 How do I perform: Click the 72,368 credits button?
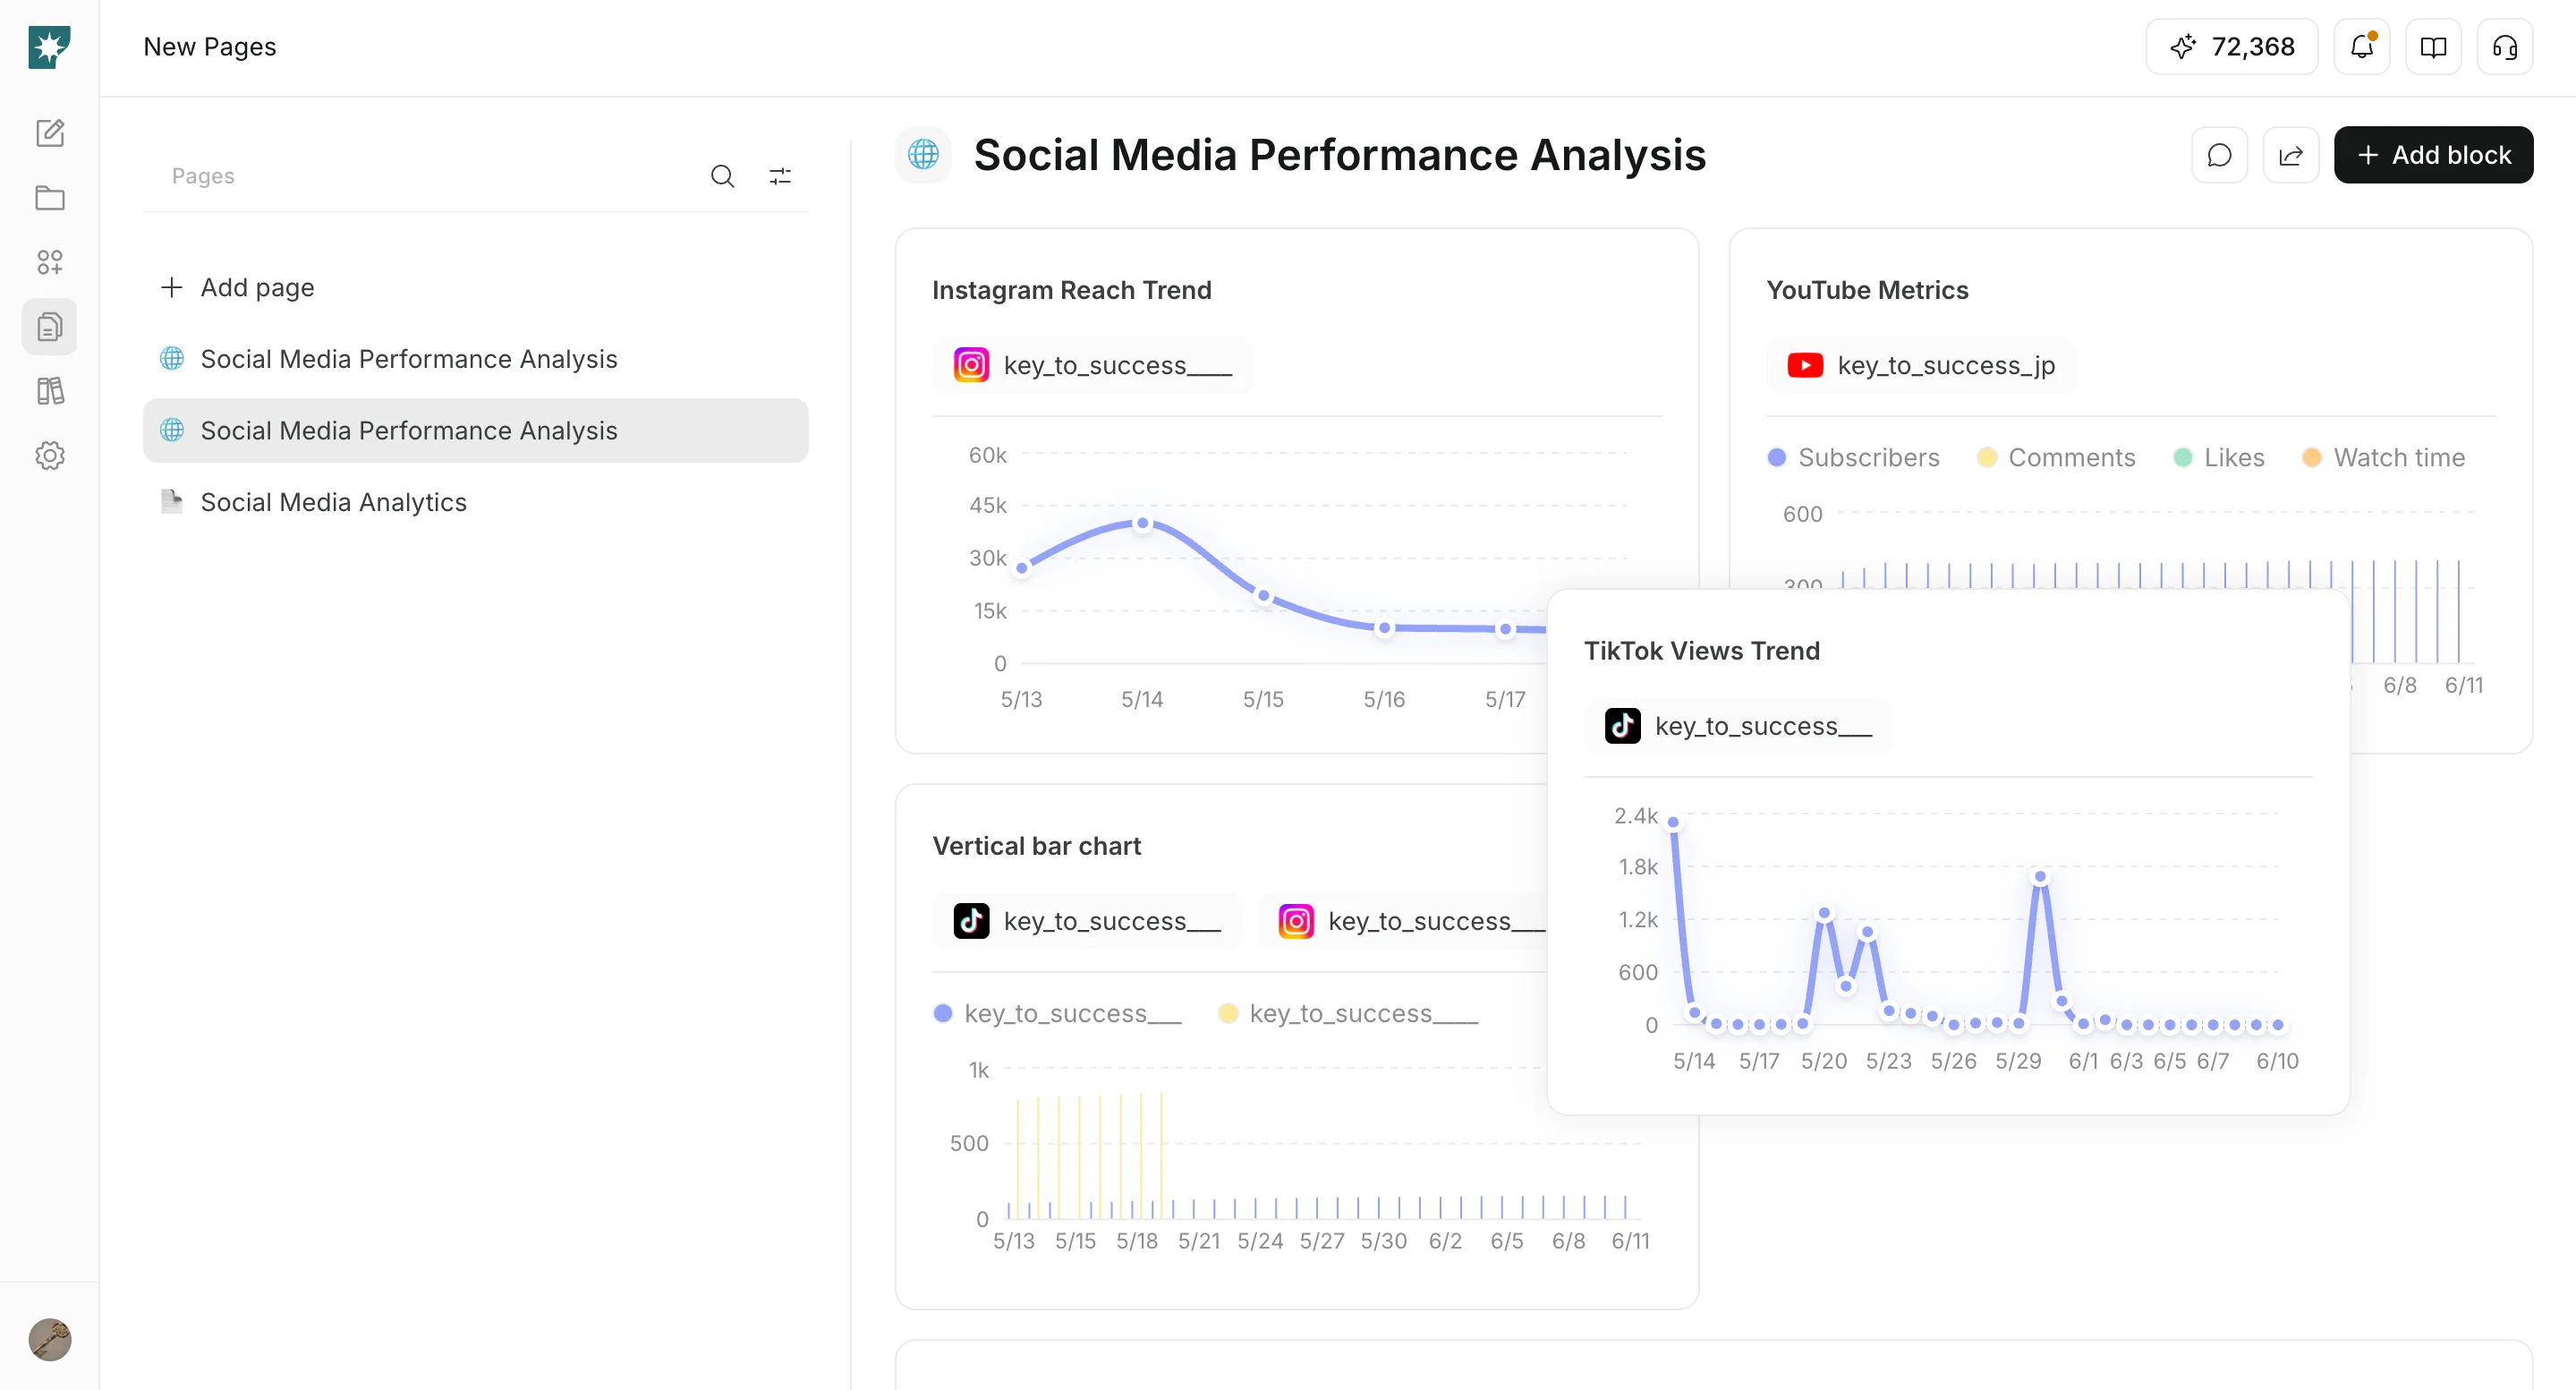pyautogui.click(x=2232, y=47)
